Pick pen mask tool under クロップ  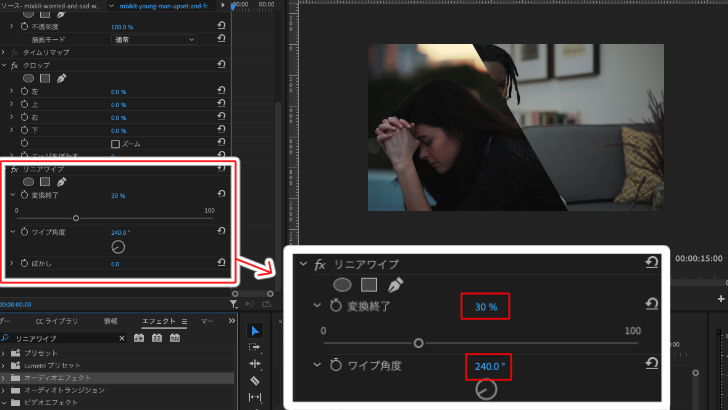tap(61, 78)
